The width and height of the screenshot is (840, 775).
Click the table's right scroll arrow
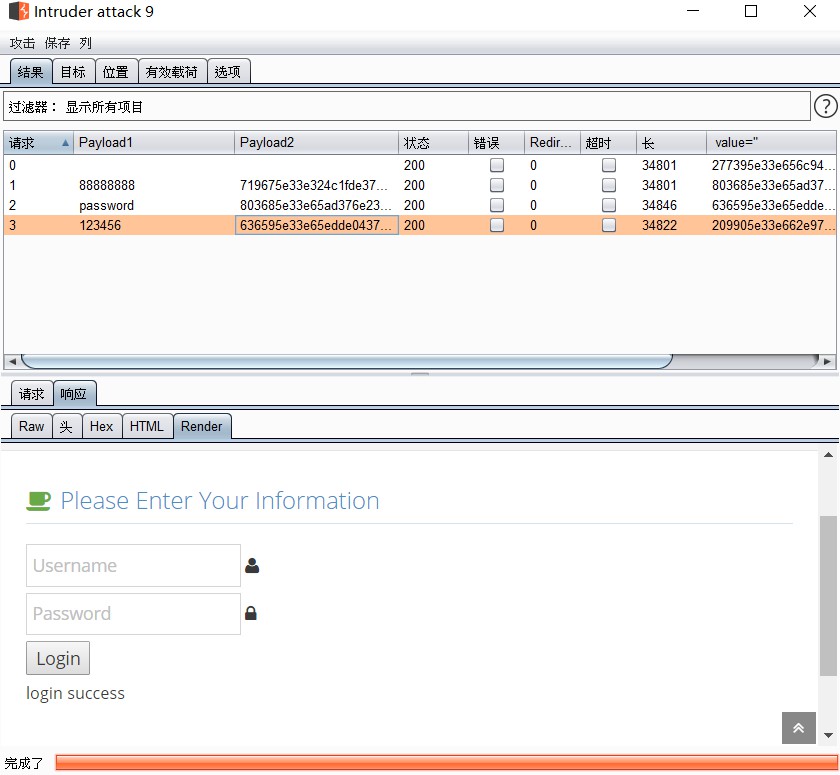click(827, 362)
